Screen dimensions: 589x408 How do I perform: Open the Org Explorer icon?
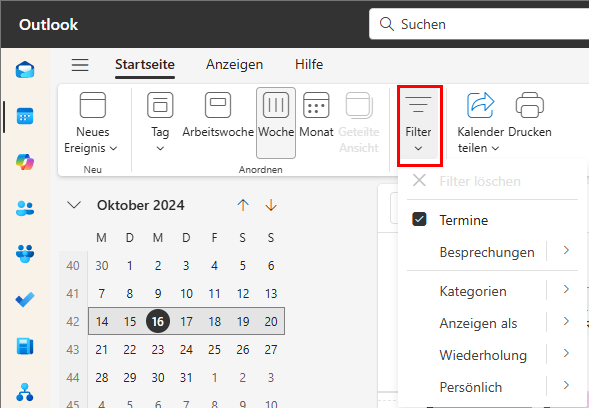[25, 392]
